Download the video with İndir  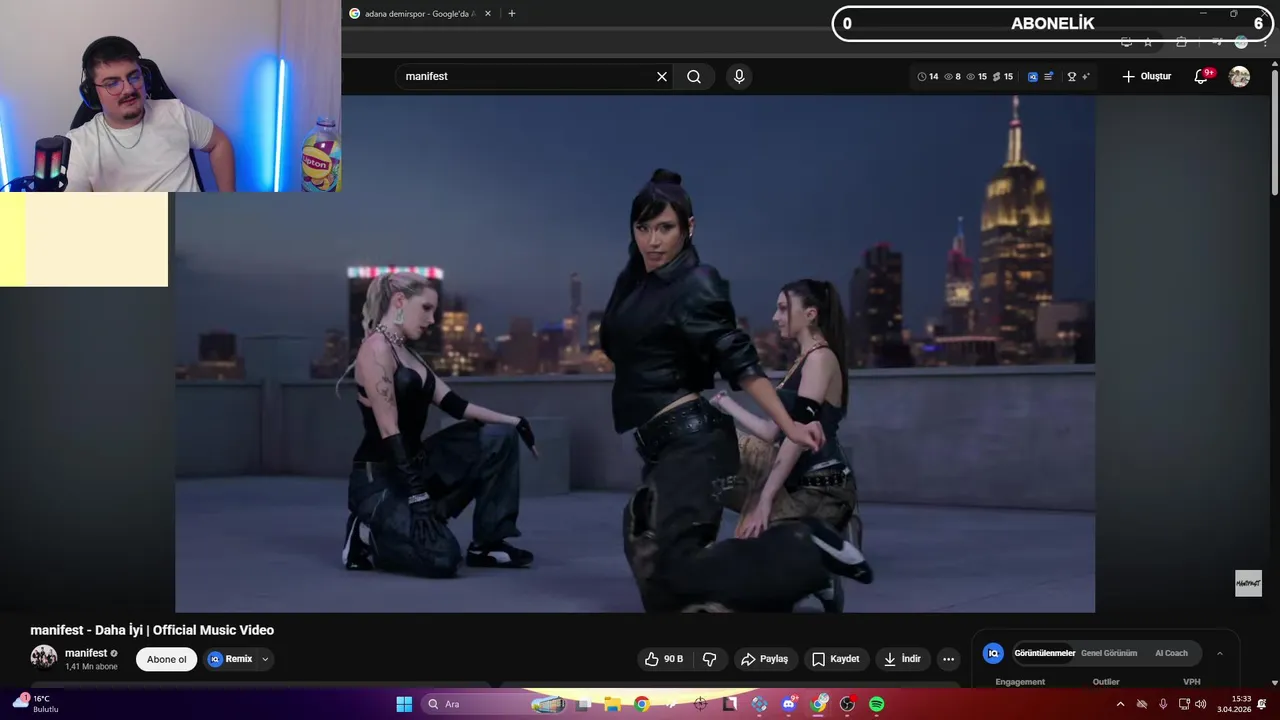(902, 659)
